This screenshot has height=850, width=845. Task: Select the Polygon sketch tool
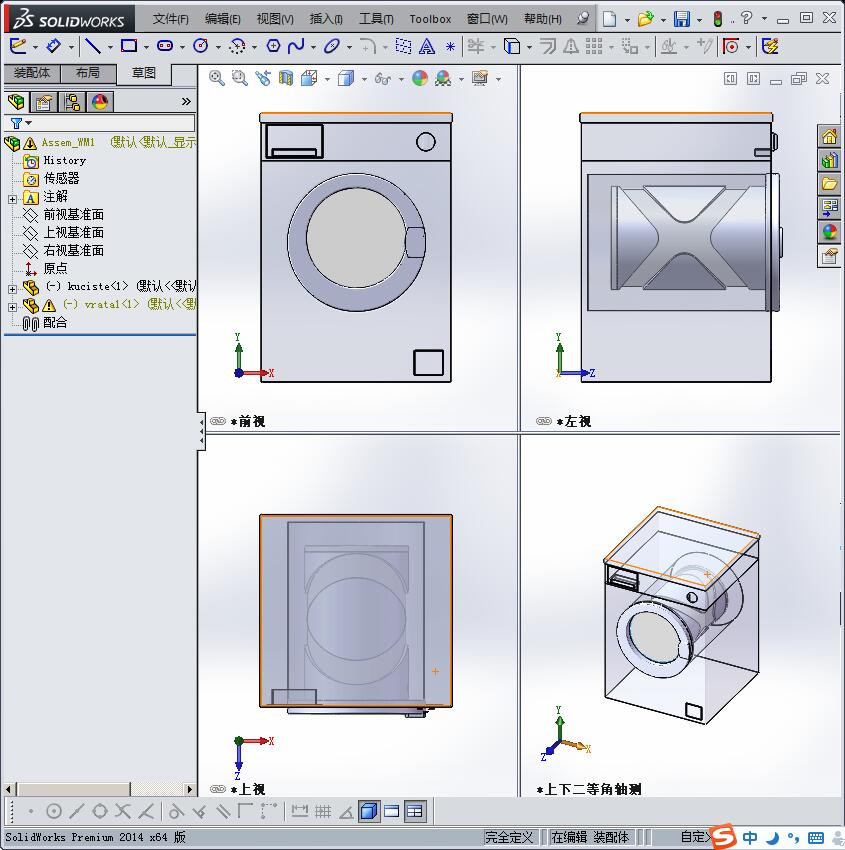273,47
